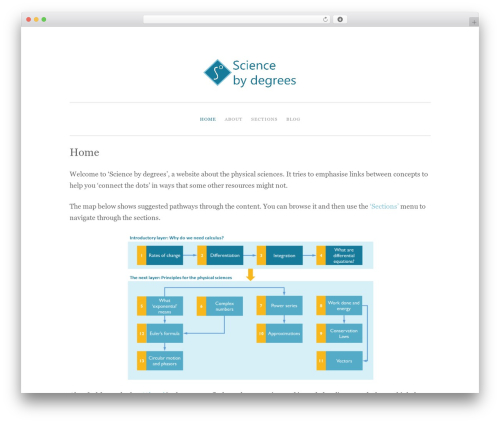This screenshot has height=423, width=500.
Task: Open the Blog menu item
Action: pos(293,119)
